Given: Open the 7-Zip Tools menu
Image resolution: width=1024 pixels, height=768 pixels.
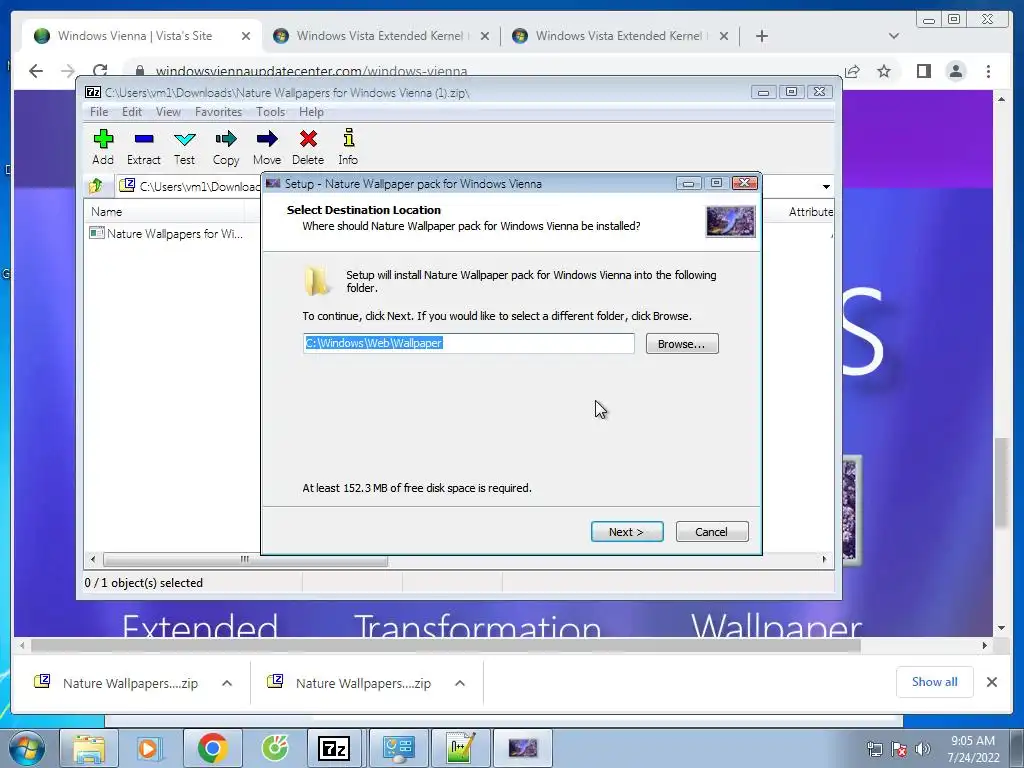Looking at the screenshot, I should click(270, 112).
